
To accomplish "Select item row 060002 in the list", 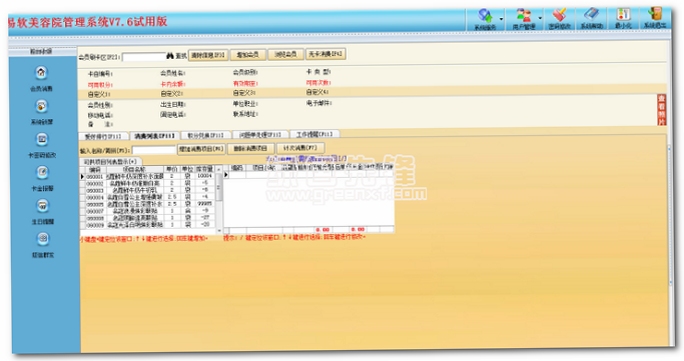I will (148, 184).
